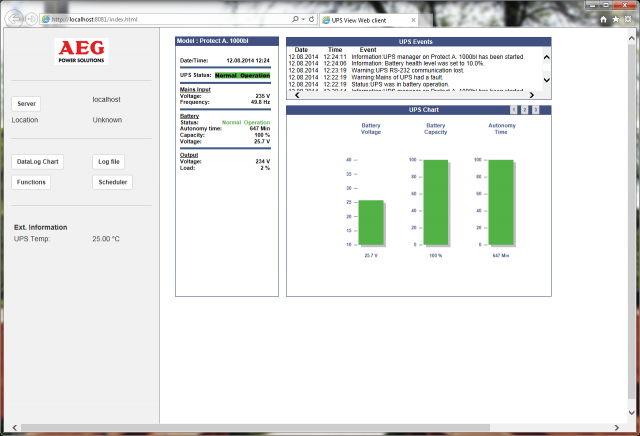Click page horizontal scrollbar left arrow
This screenshot has width=640, height=436.
pos(15,427)
